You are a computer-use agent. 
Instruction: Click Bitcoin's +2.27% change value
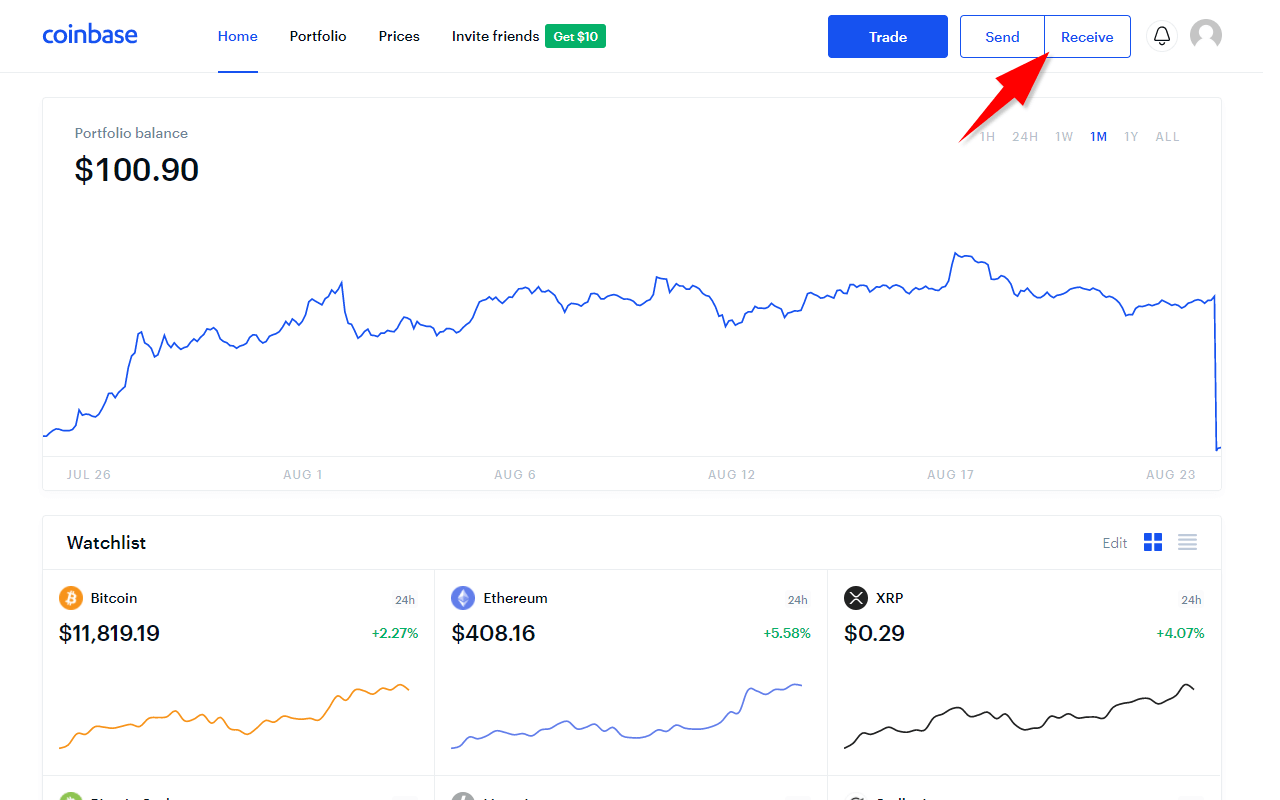click(395, 633)
